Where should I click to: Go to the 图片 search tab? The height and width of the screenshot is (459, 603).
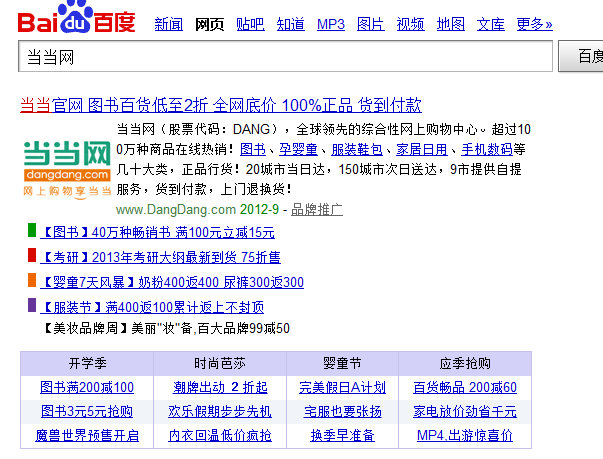(x=371, y=24)
